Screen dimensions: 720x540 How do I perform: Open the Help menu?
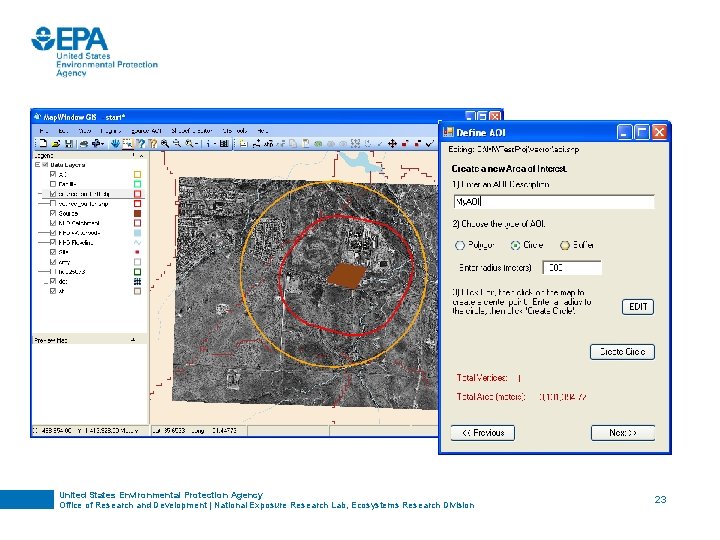pyautogui.click(x=262, y=131)
